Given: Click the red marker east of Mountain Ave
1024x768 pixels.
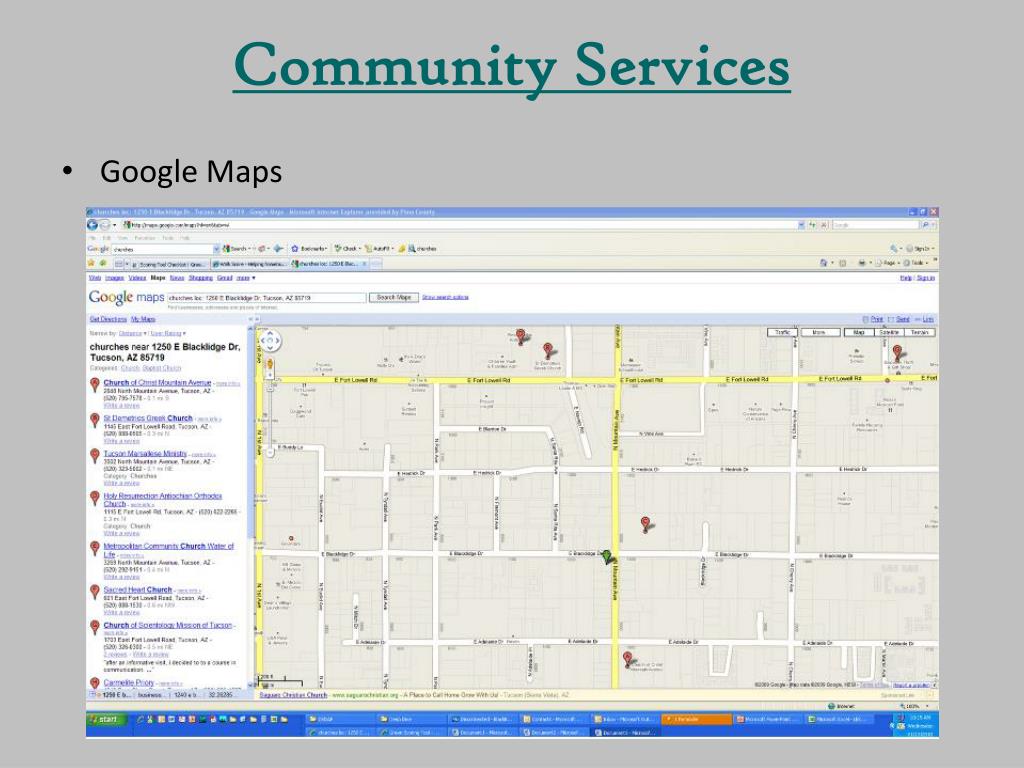Looking at the screenshot, I should coord(645,524).
